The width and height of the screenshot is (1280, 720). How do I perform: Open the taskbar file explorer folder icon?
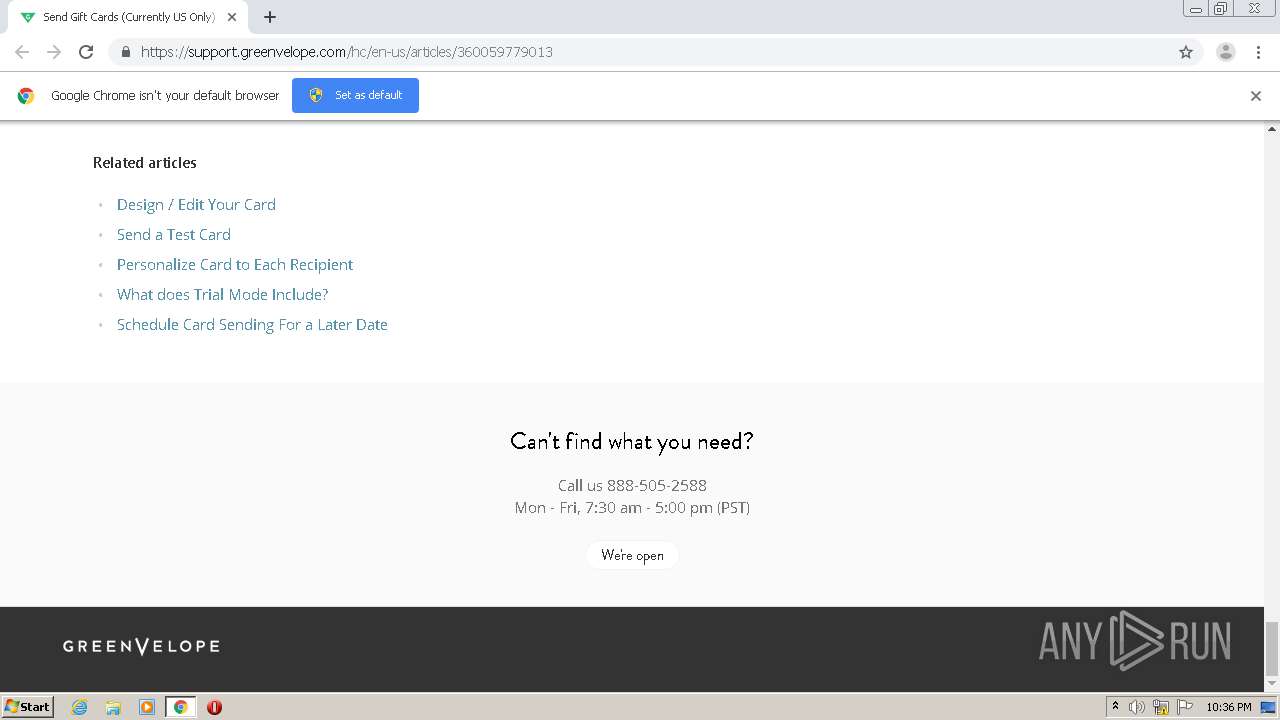(x=113, y=707)
